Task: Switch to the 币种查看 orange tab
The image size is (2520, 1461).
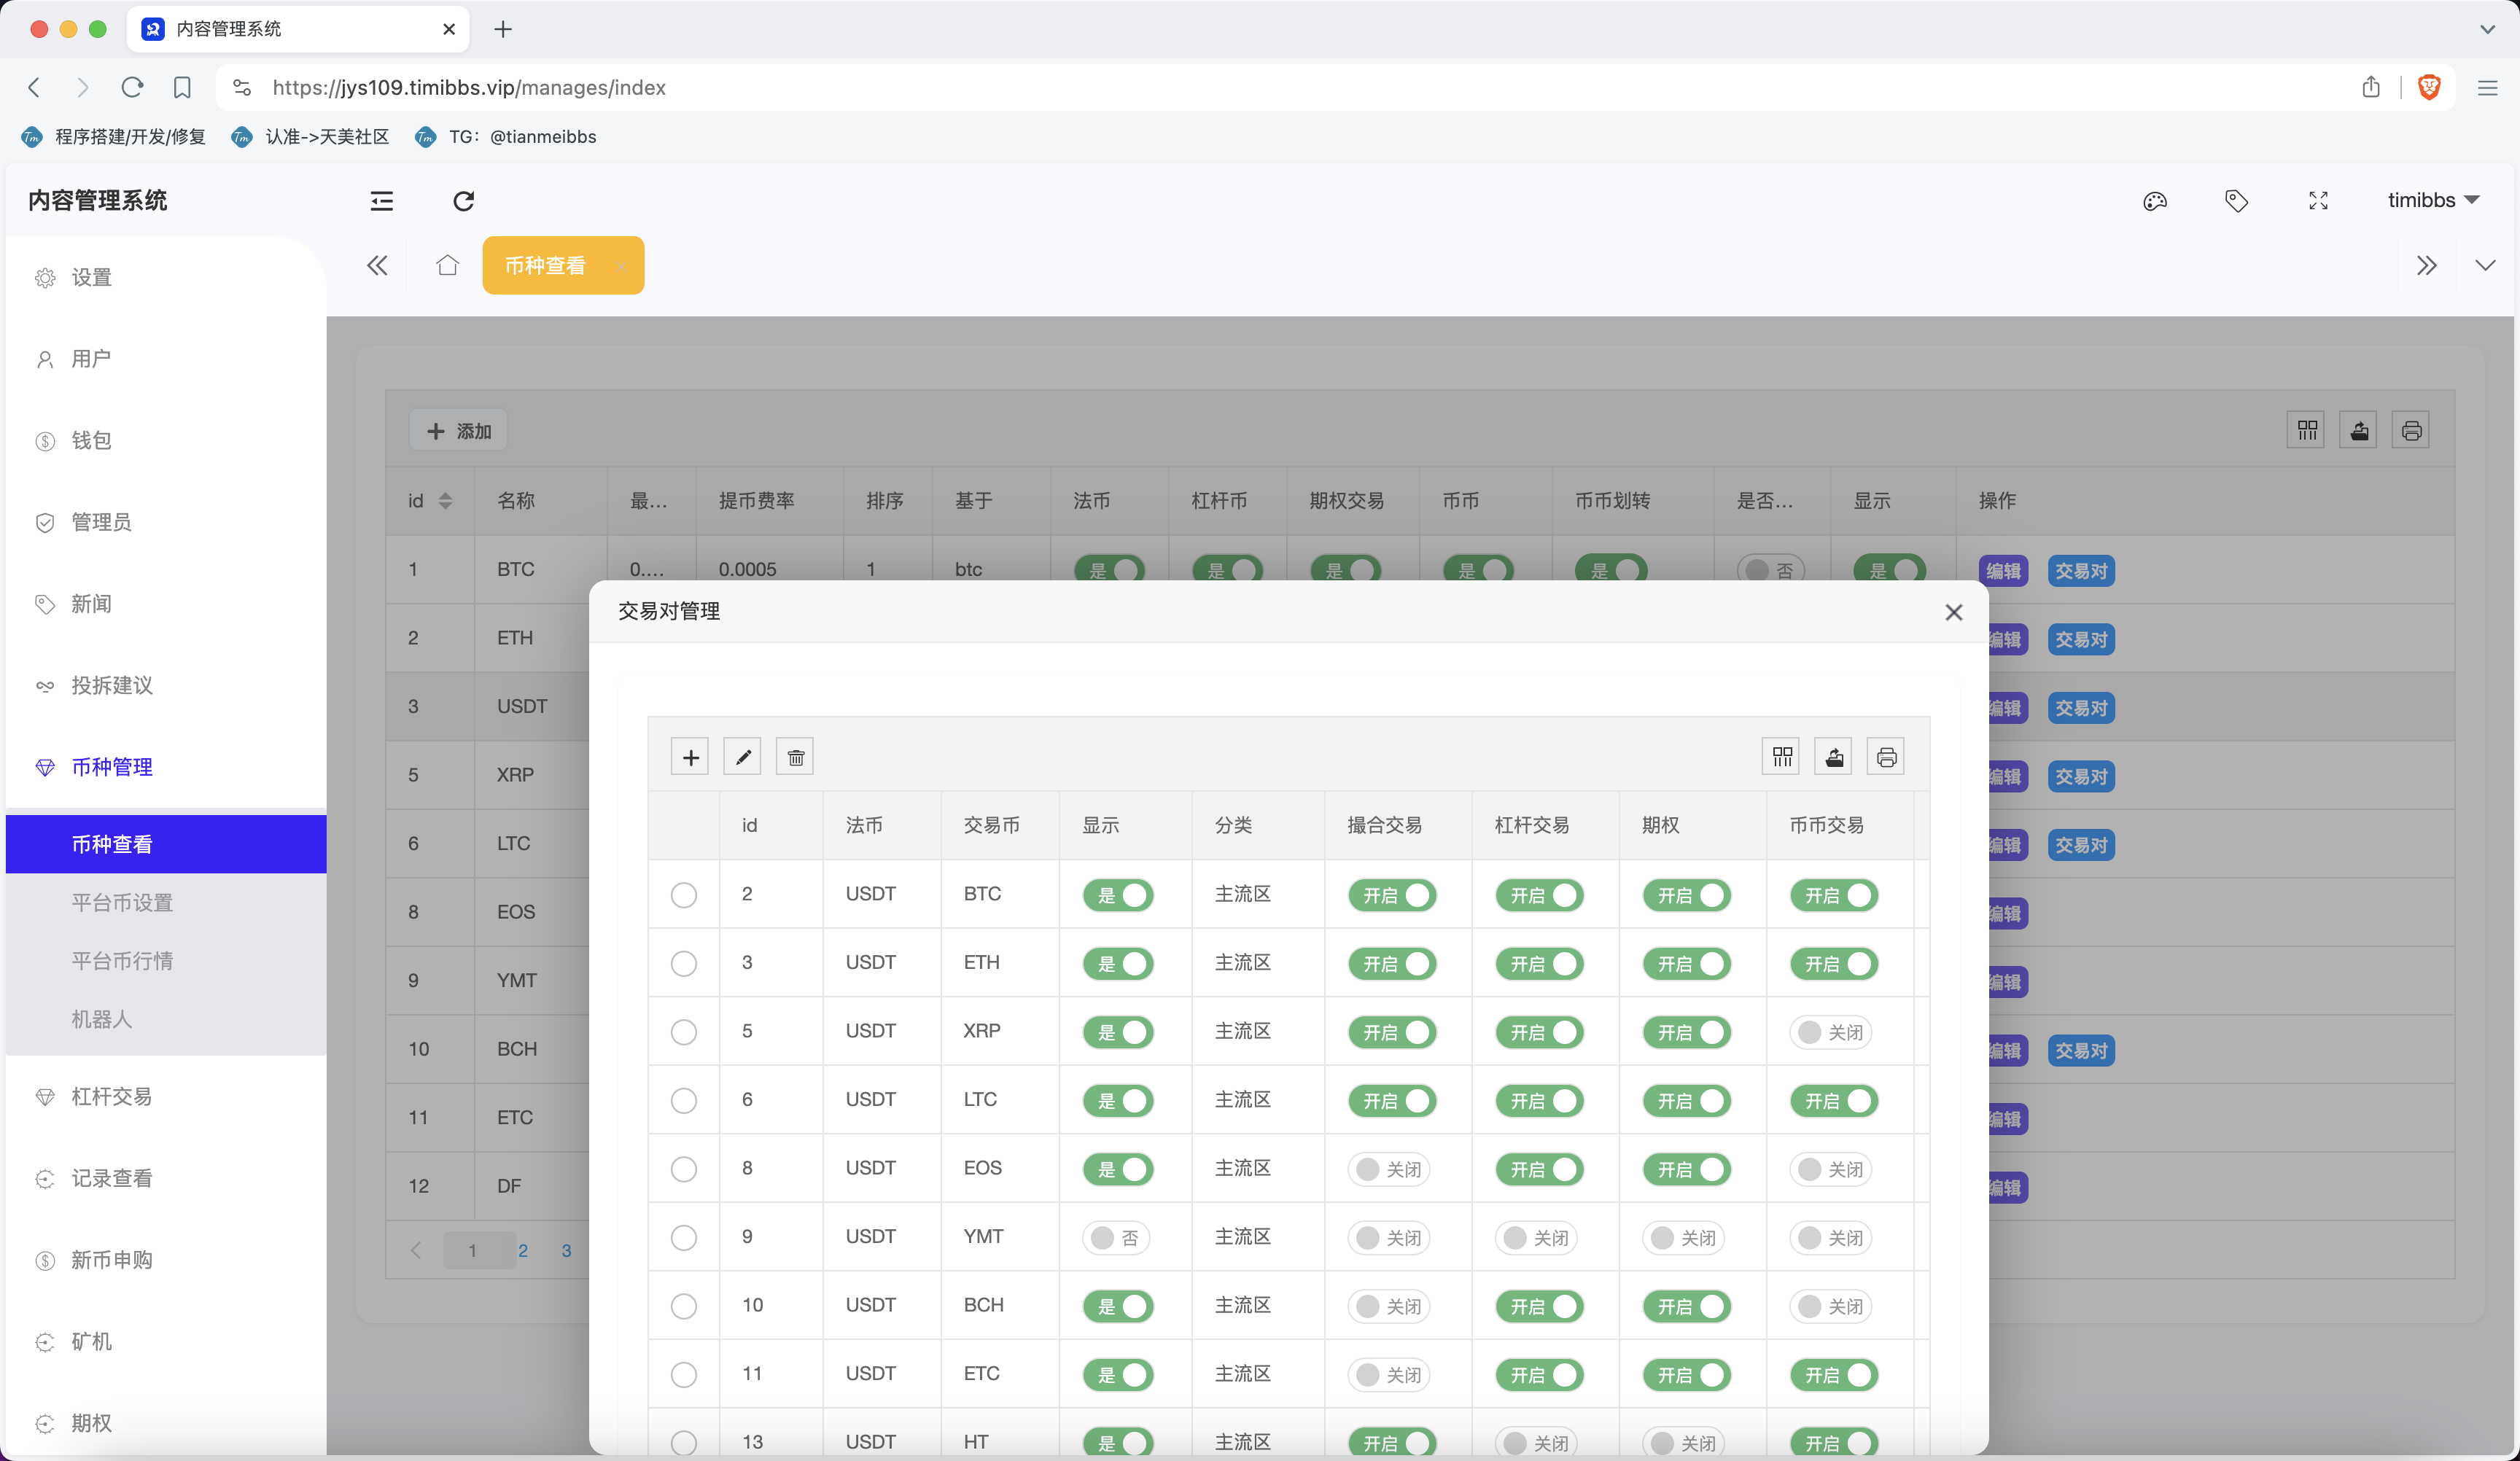Action: 545,266
